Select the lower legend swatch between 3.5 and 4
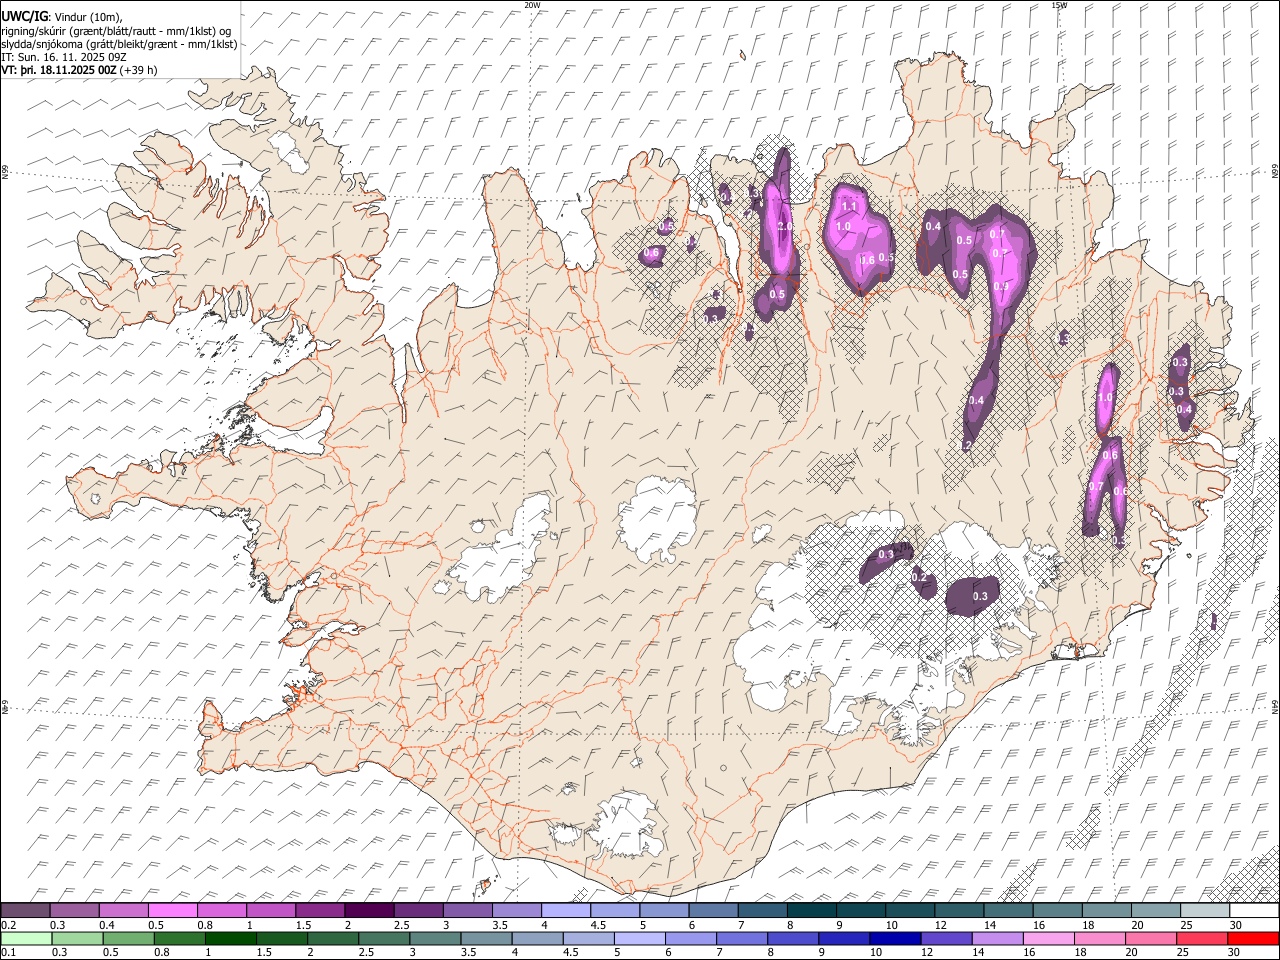 click(x=487, y=938)
